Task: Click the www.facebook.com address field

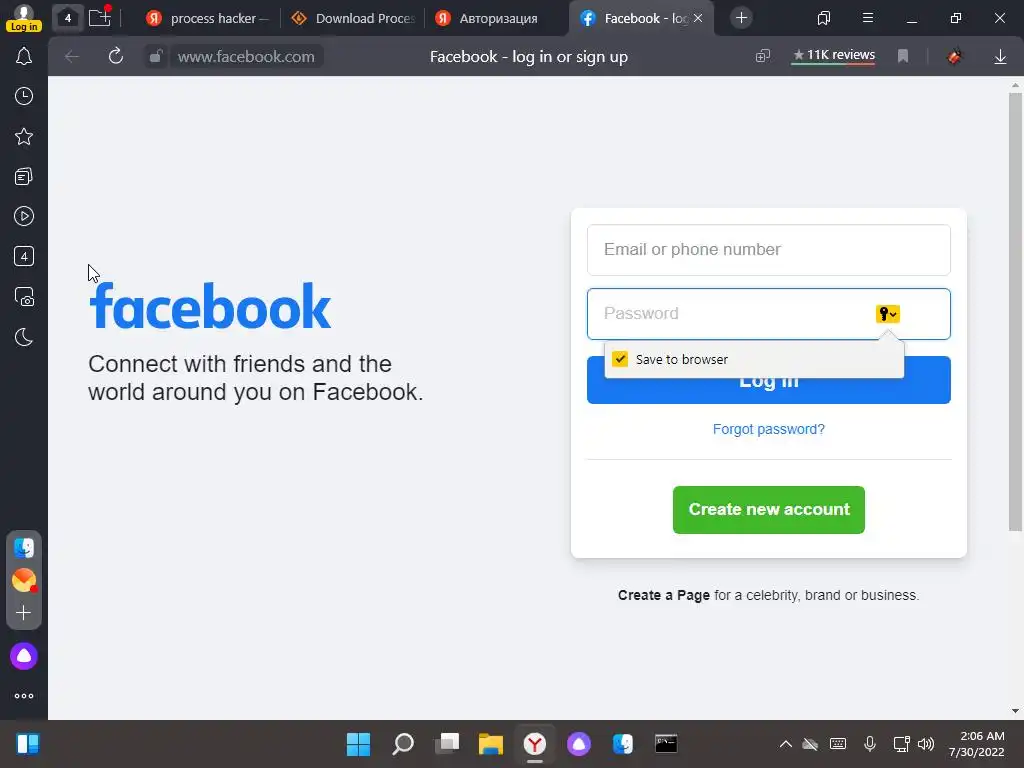Action: [246, 56]
